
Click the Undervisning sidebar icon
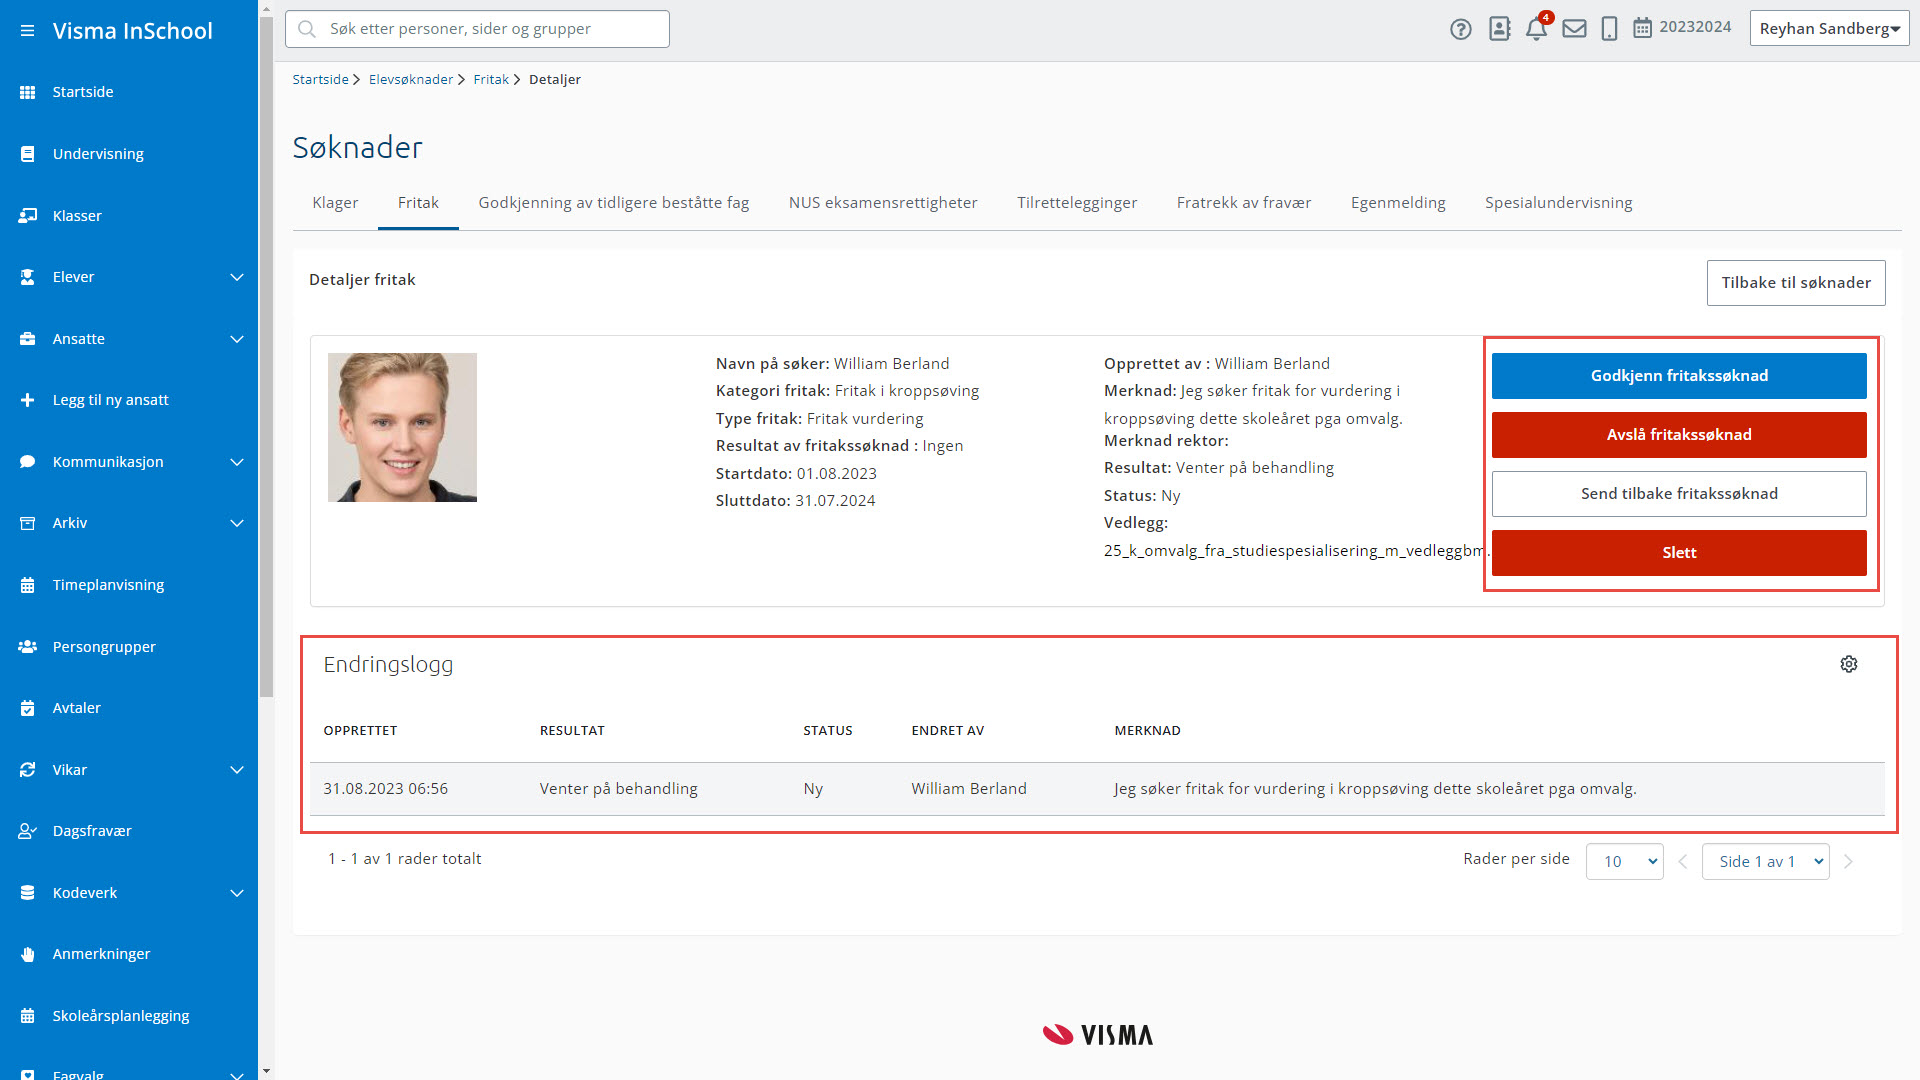click(28, 154)
